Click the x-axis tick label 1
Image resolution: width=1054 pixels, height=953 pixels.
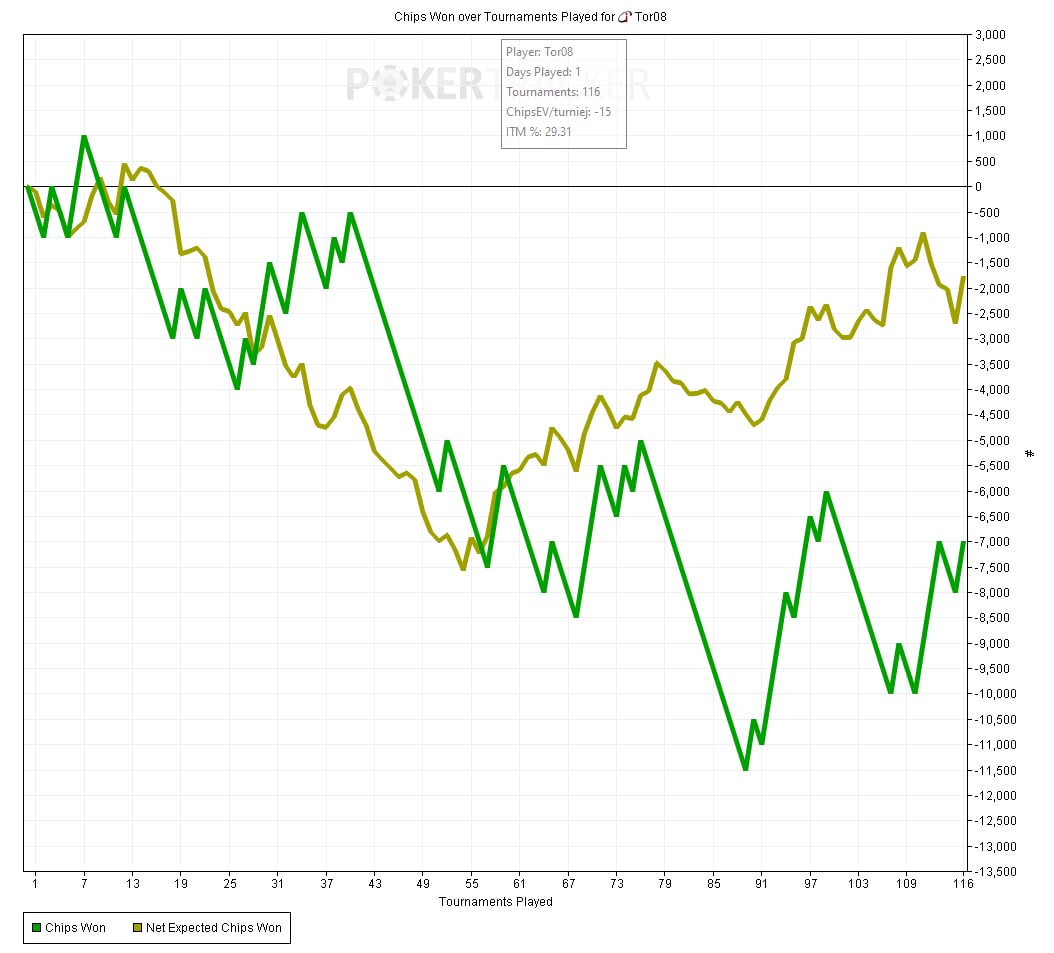tap(35, 884)
